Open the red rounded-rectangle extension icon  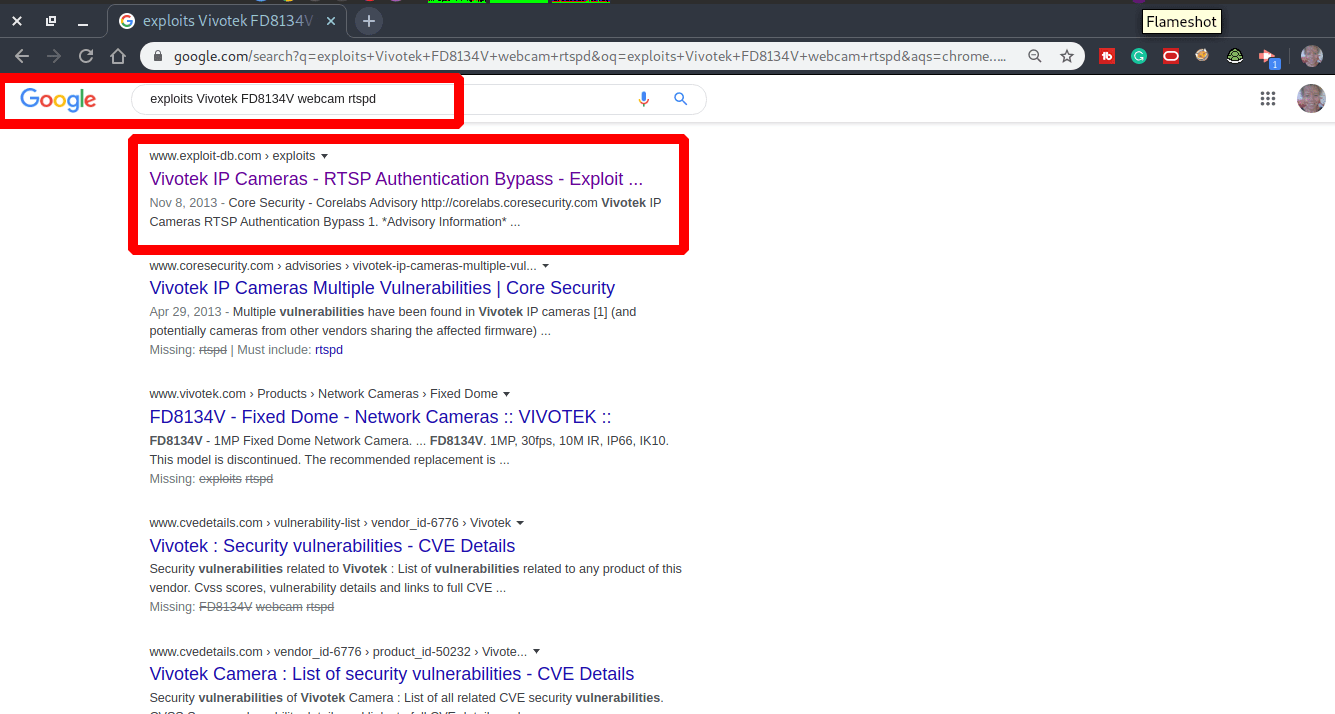click(x=1171, y=57)
